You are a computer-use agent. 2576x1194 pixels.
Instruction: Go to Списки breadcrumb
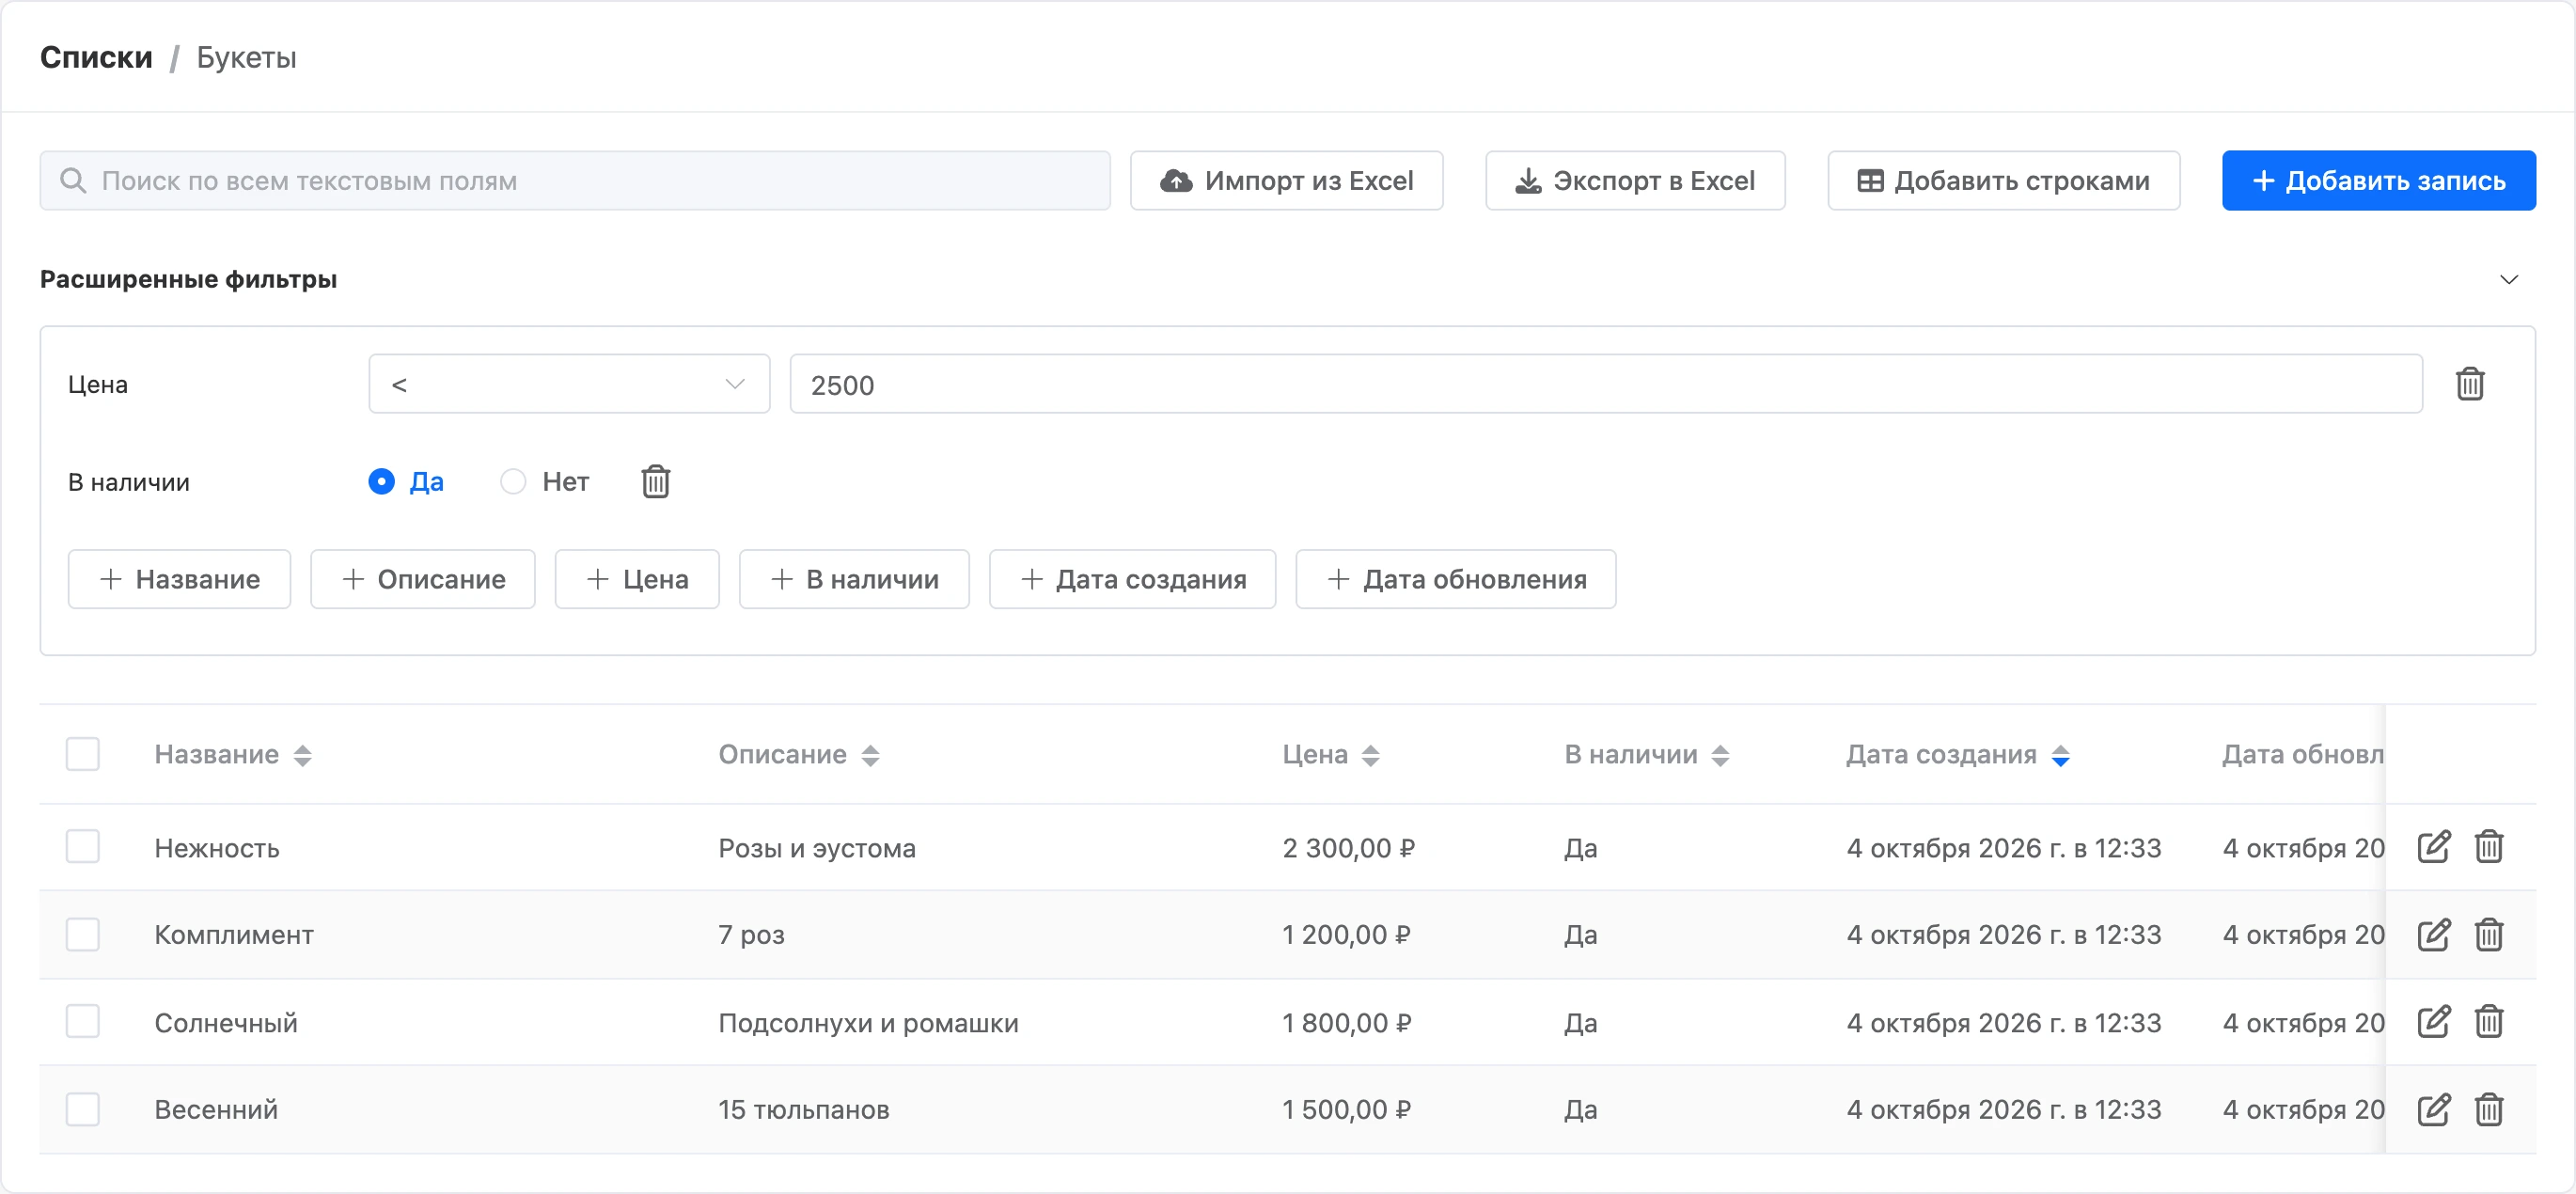point(96,57)
